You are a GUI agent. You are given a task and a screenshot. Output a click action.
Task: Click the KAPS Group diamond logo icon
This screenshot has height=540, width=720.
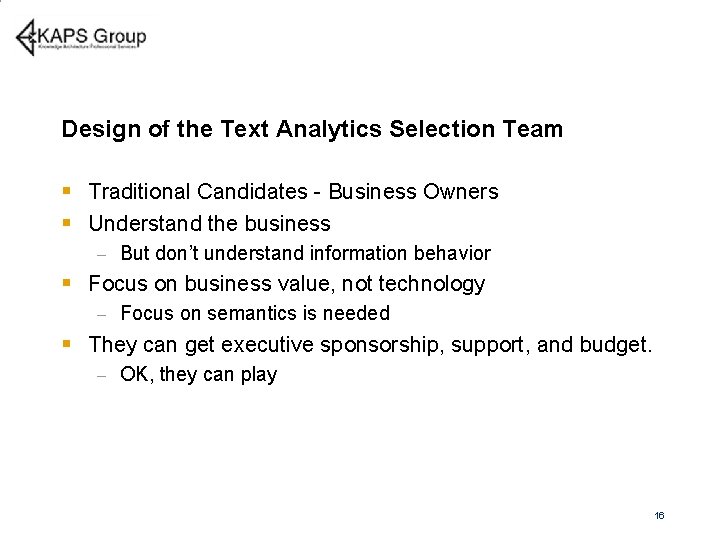pyautogui.click(x=25, y=37)
